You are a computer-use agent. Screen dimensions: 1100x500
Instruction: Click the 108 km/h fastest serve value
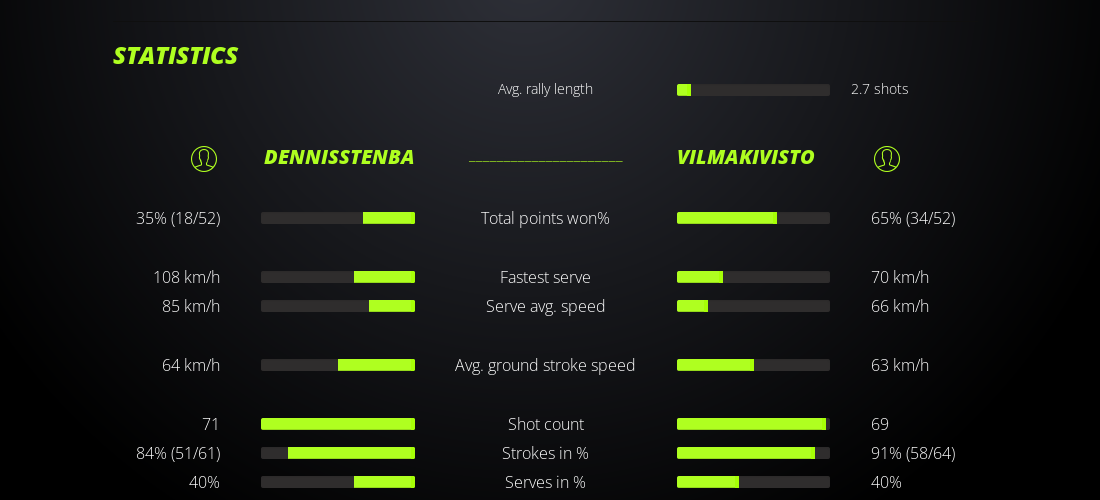coord(186,277)
